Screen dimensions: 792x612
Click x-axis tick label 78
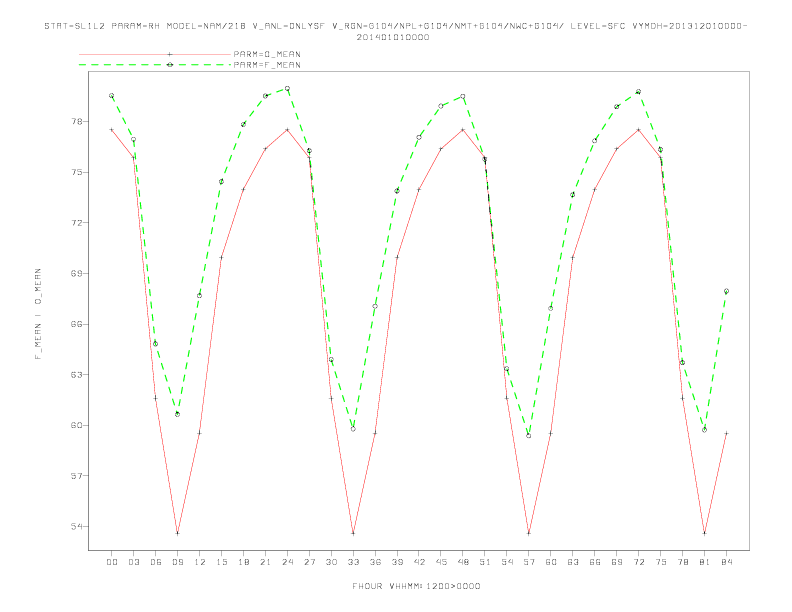682,562
